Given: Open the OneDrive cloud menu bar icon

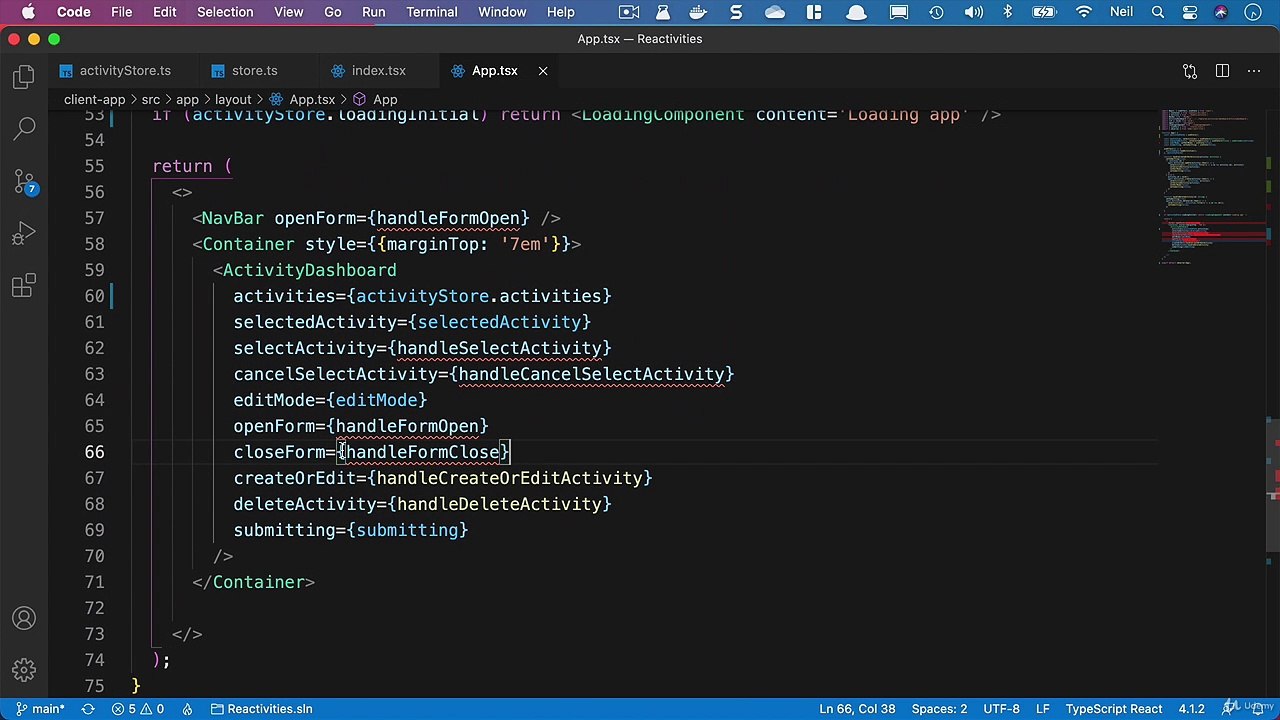Looking at the screenshot, I should point(775,12).
